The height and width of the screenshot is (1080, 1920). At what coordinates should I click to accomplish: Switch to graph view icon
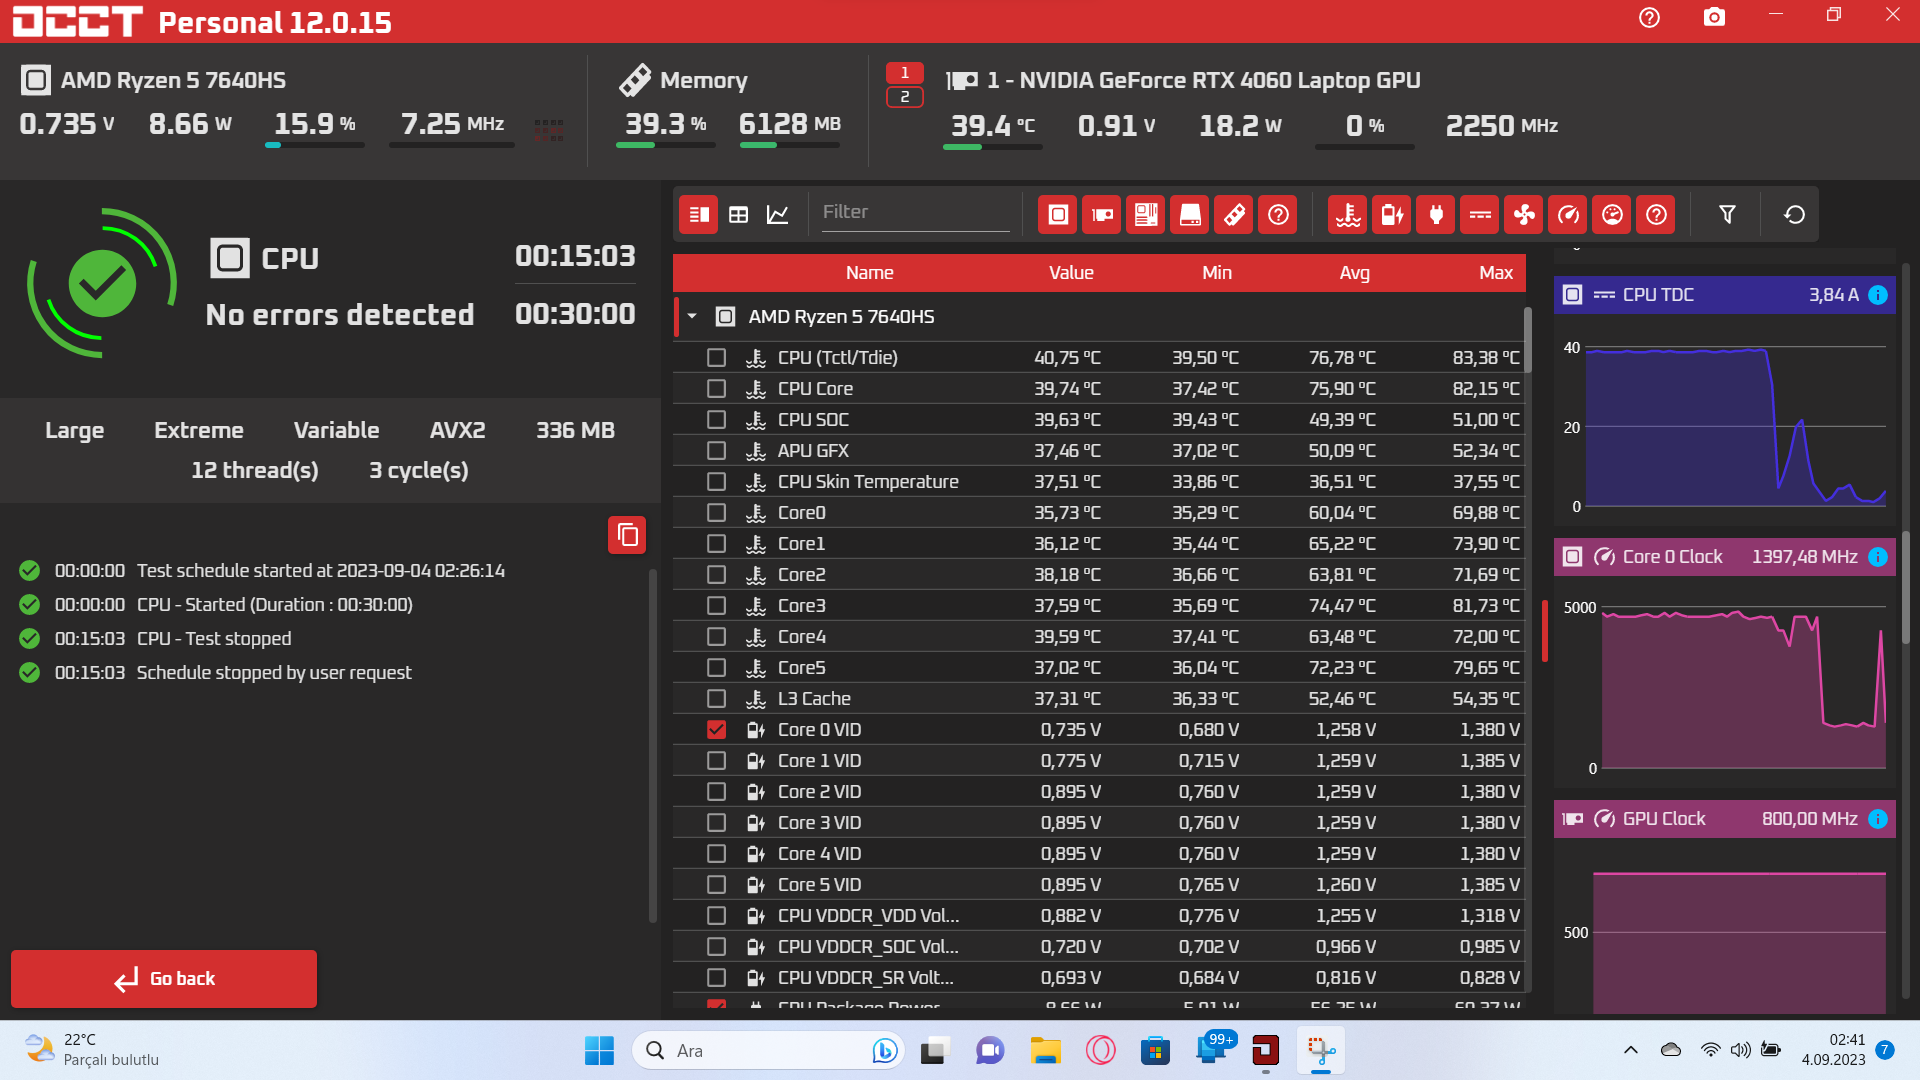(777, 215)
